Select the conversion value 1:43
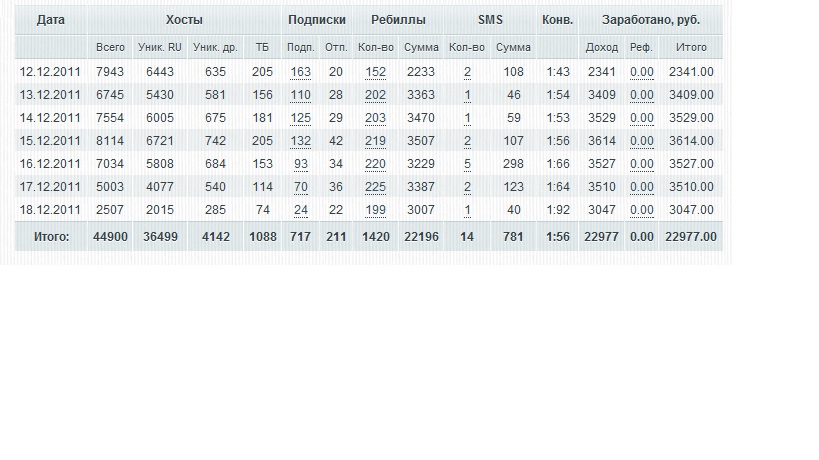 [558, 72]
